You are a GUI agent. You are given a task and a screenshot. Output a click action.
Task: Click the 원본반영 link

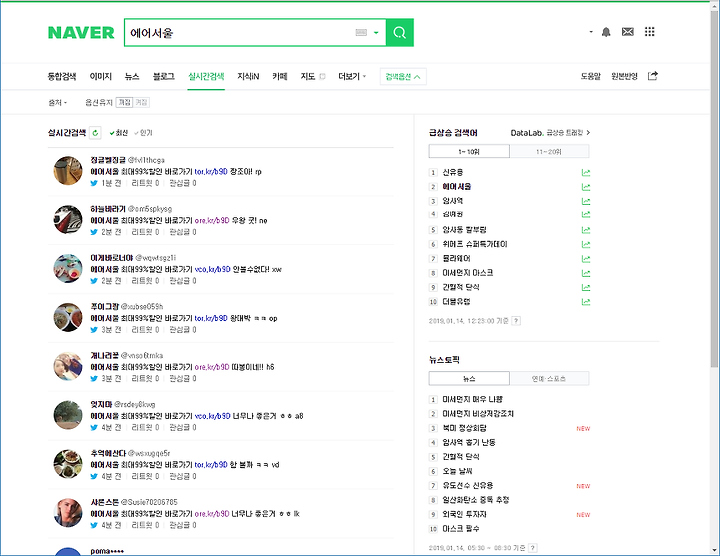click(x=624, y=76)
